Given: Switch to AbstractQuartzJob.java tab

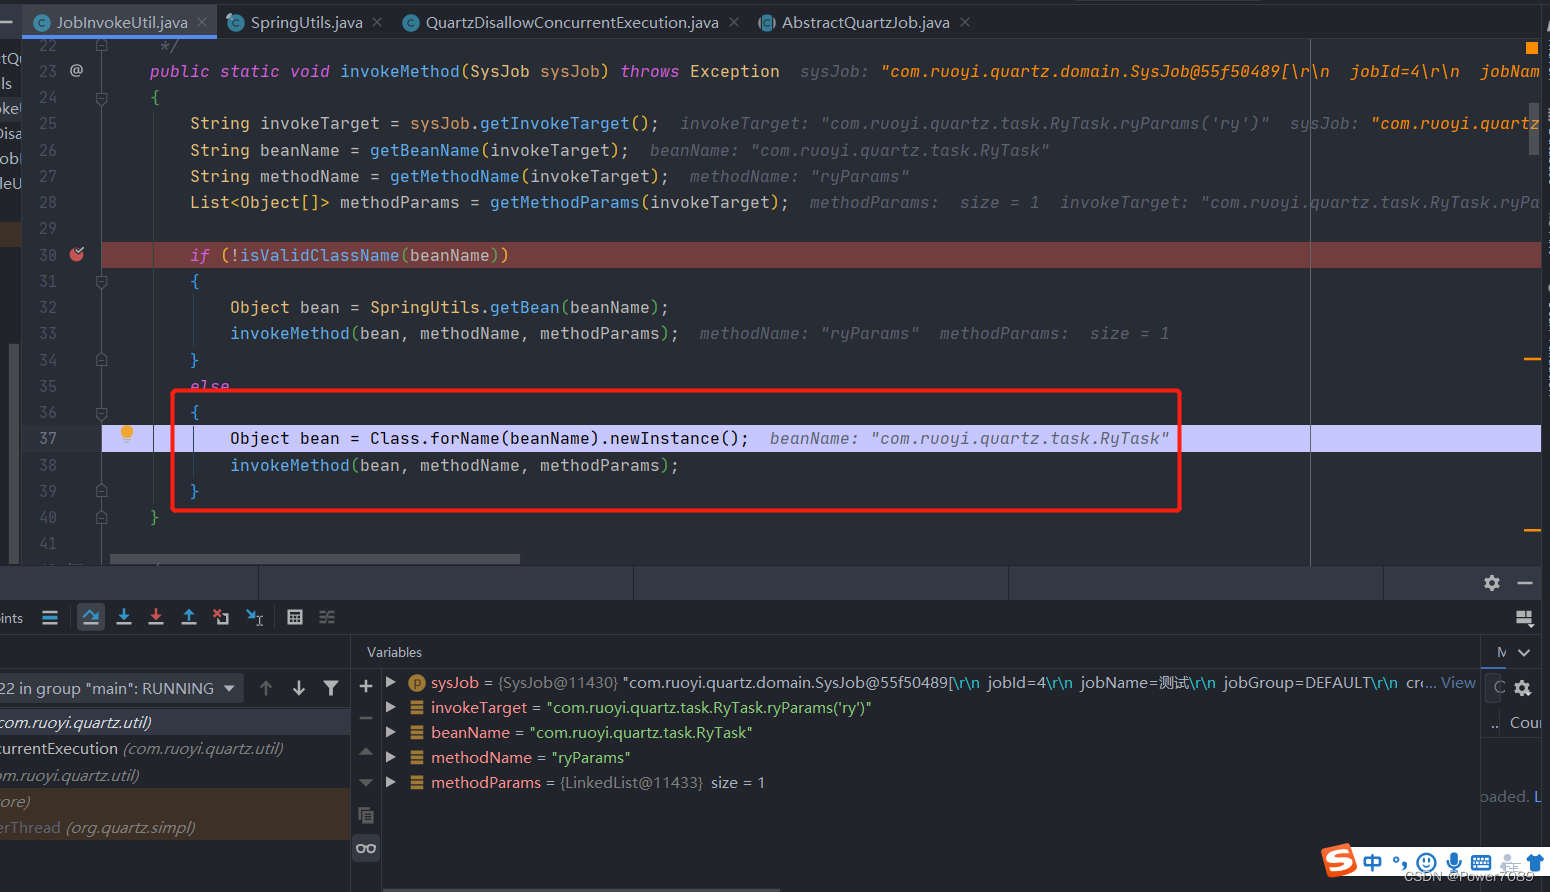Looking at the screenshot, I should tap(865, 22).
